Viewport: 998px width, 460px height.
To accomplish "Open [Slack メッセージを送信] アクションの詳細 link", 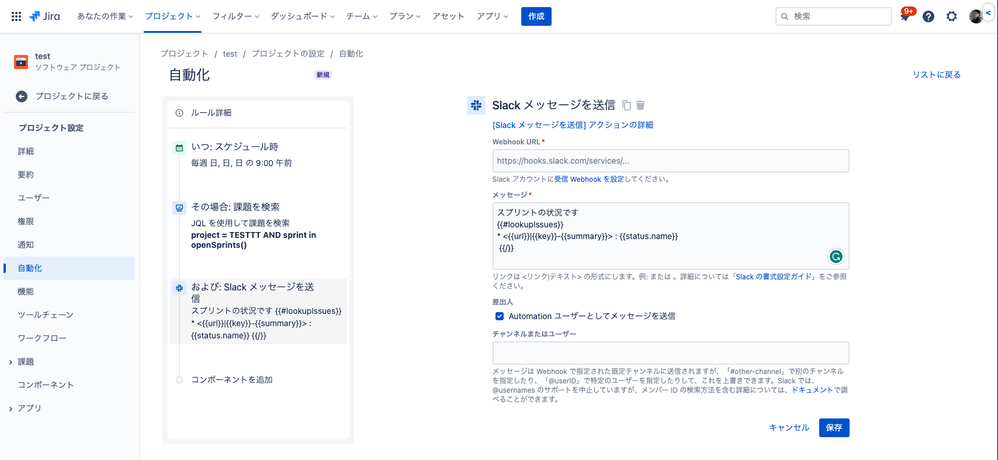I will (573, 125).
